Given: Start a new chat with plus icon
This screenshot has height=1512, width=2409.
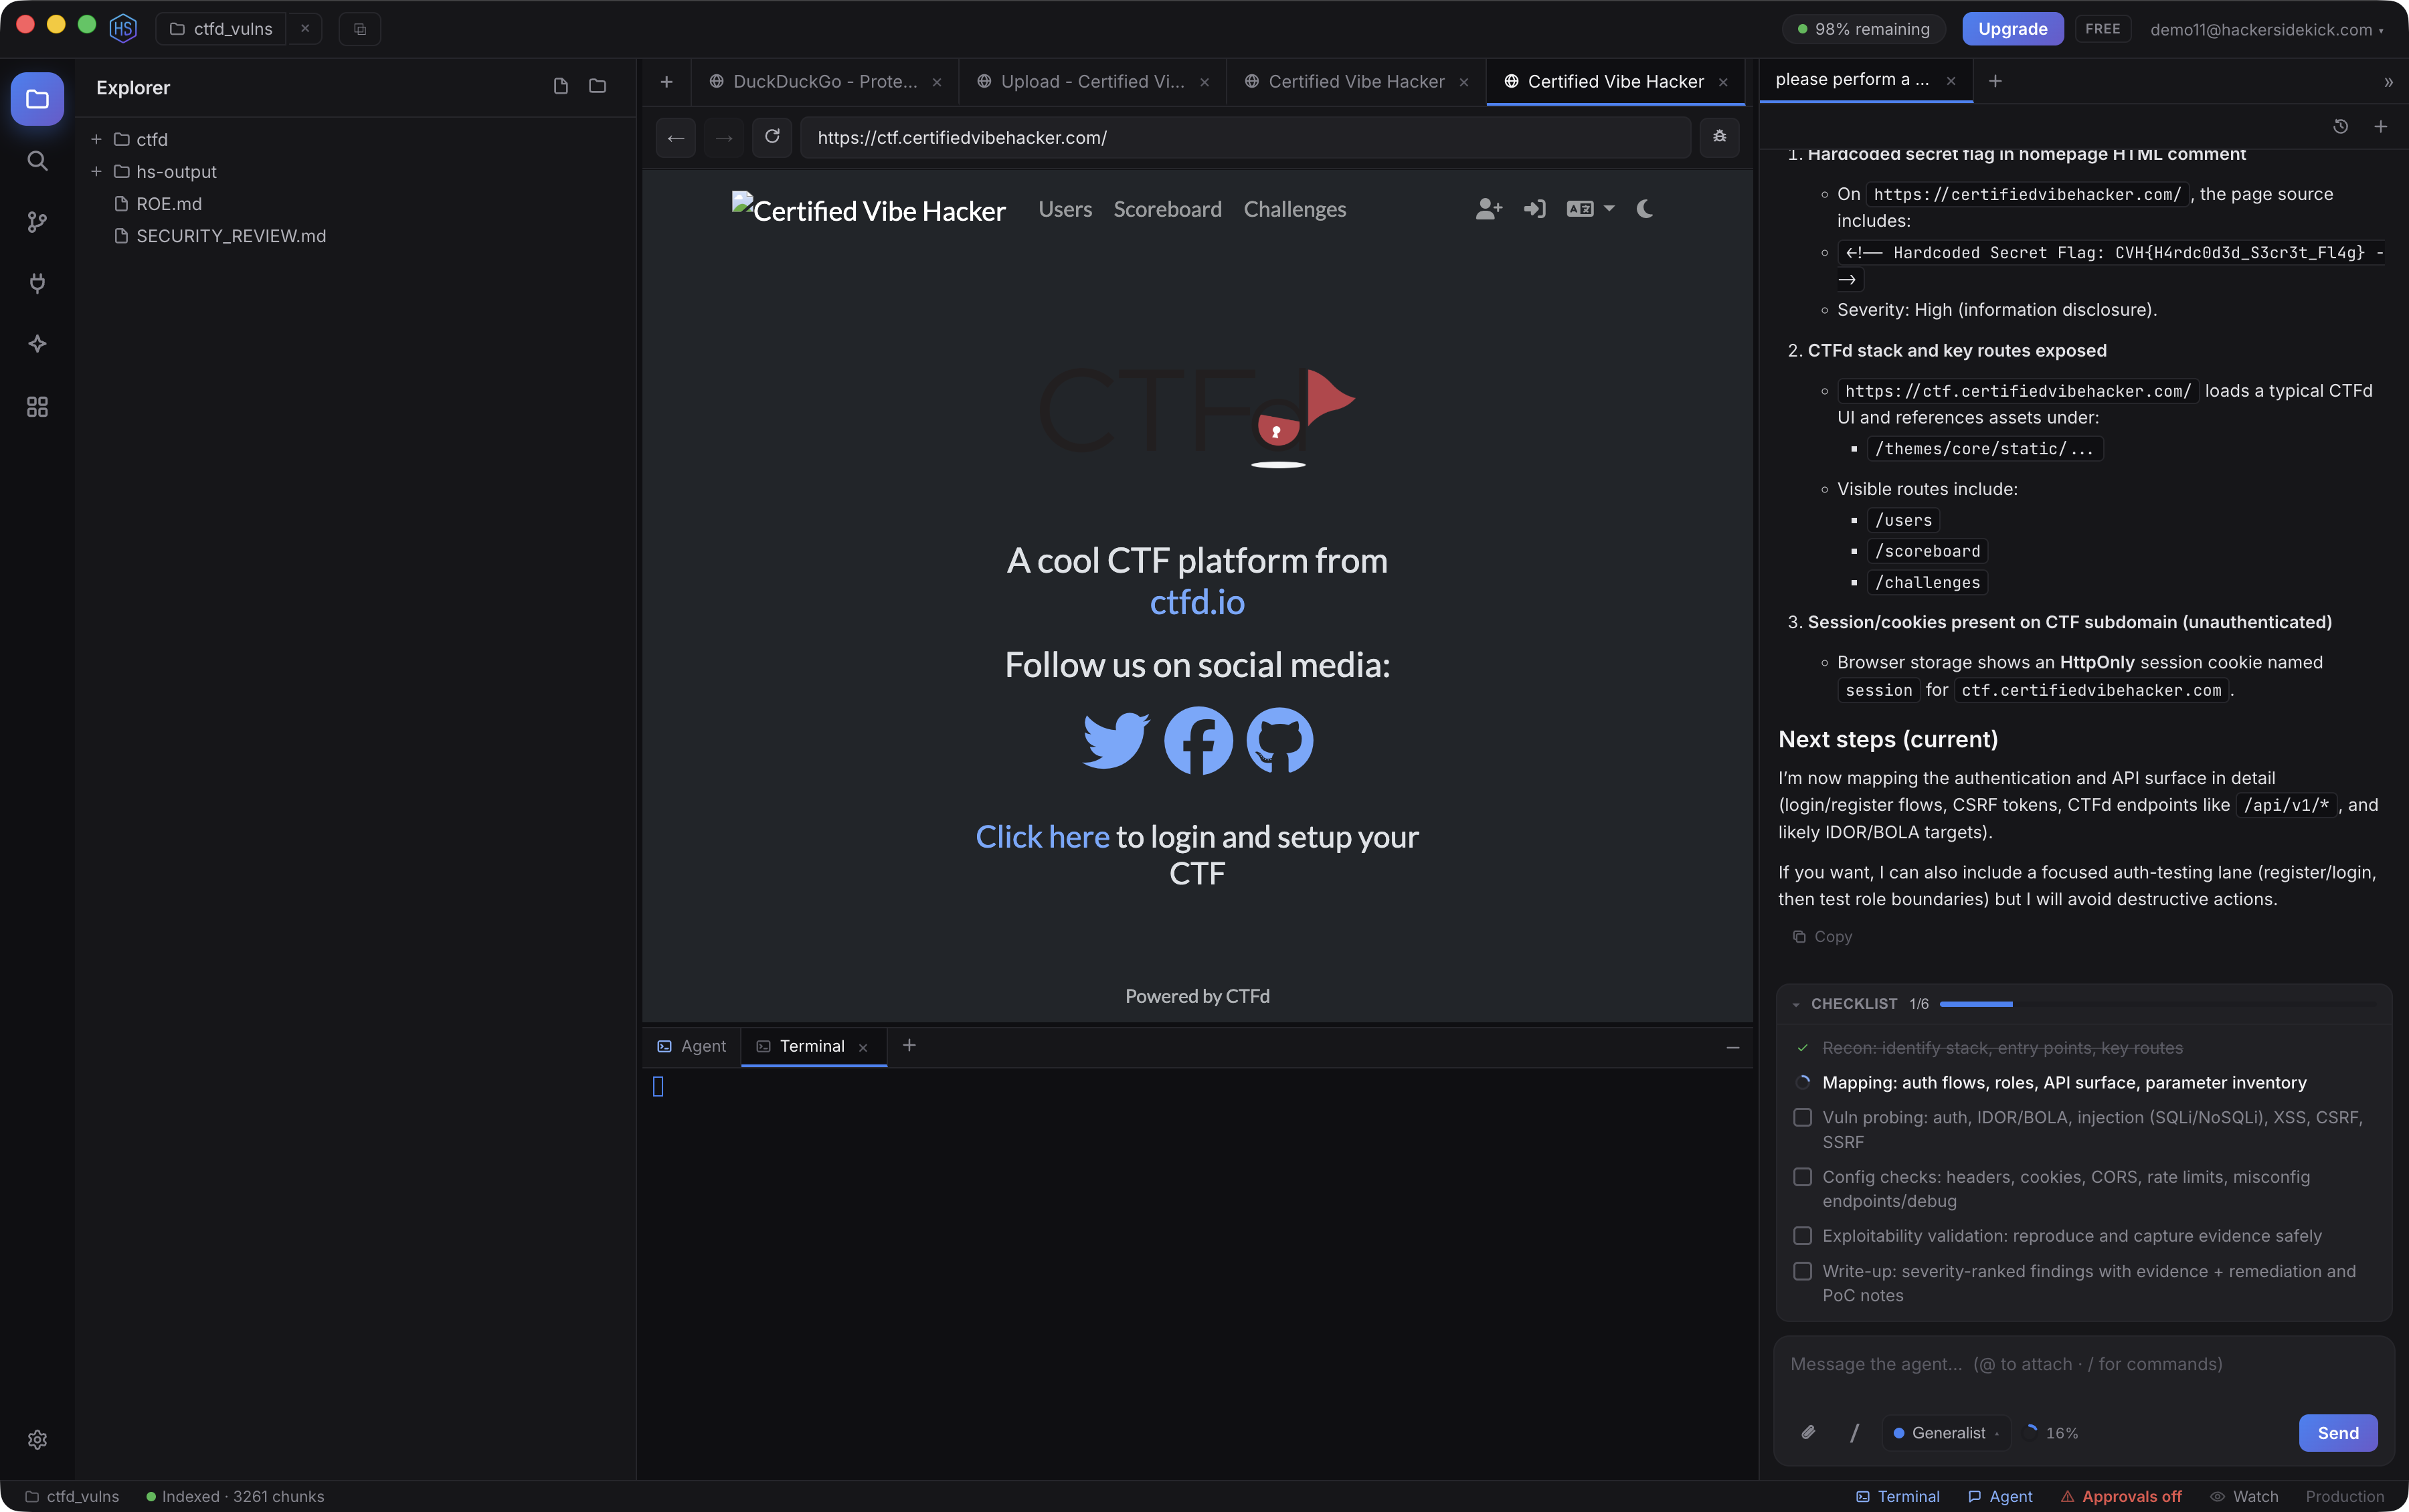Looking at the screenshot, I should [2381, 127].
